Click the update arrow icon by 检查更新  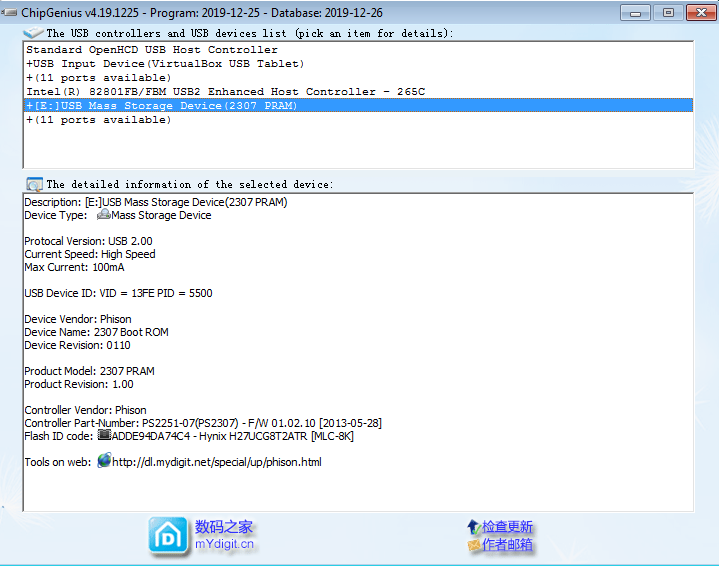(x=474, y=527)
